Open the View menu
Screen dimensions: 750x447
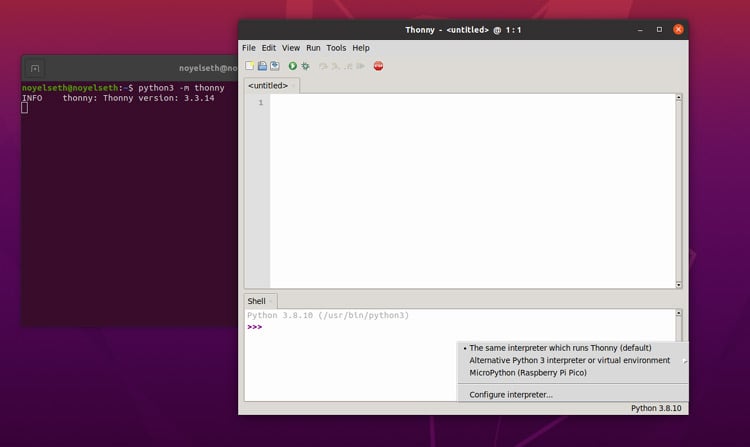coord(291,48)
